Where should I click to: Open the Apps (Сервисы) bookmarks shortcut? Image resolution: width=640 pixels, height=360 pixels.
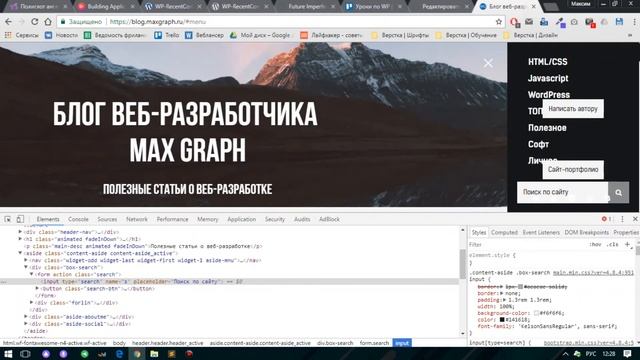point(22,36)
